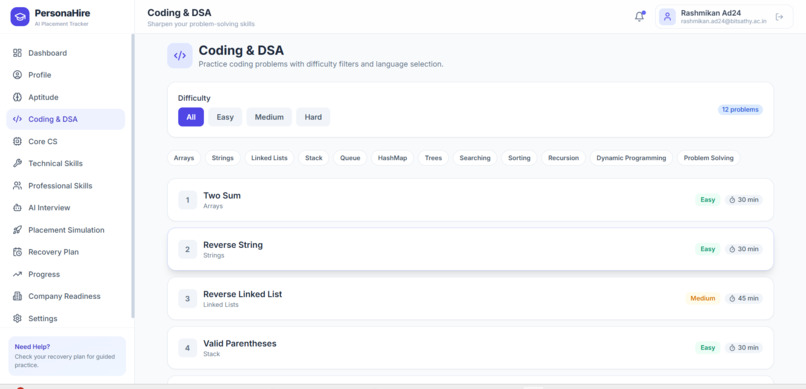Click the PersonaHire graduation cap logo
The width and height of the screenshot is (806, 389).
coord(20,16)
